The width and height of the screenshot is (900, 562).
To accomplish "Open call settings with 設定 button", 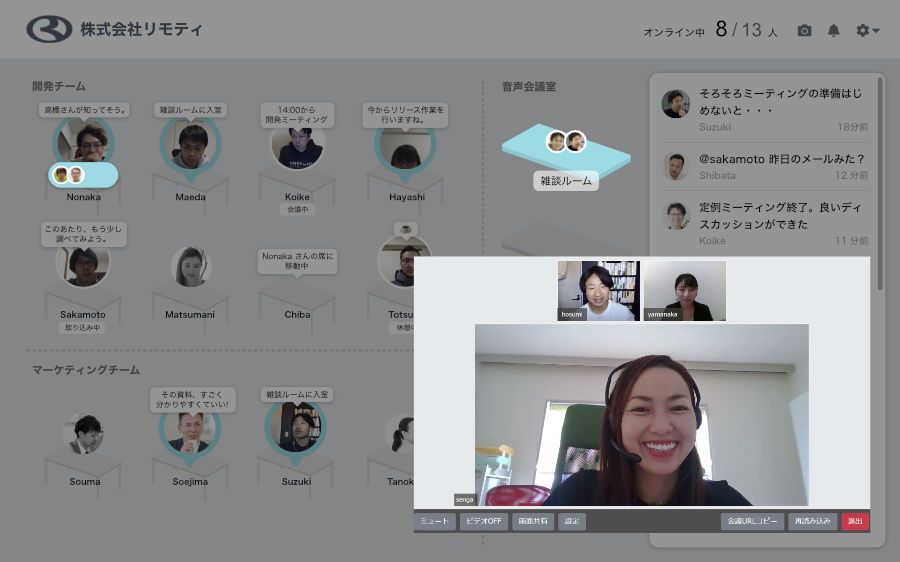I will (x=572, y=521).
